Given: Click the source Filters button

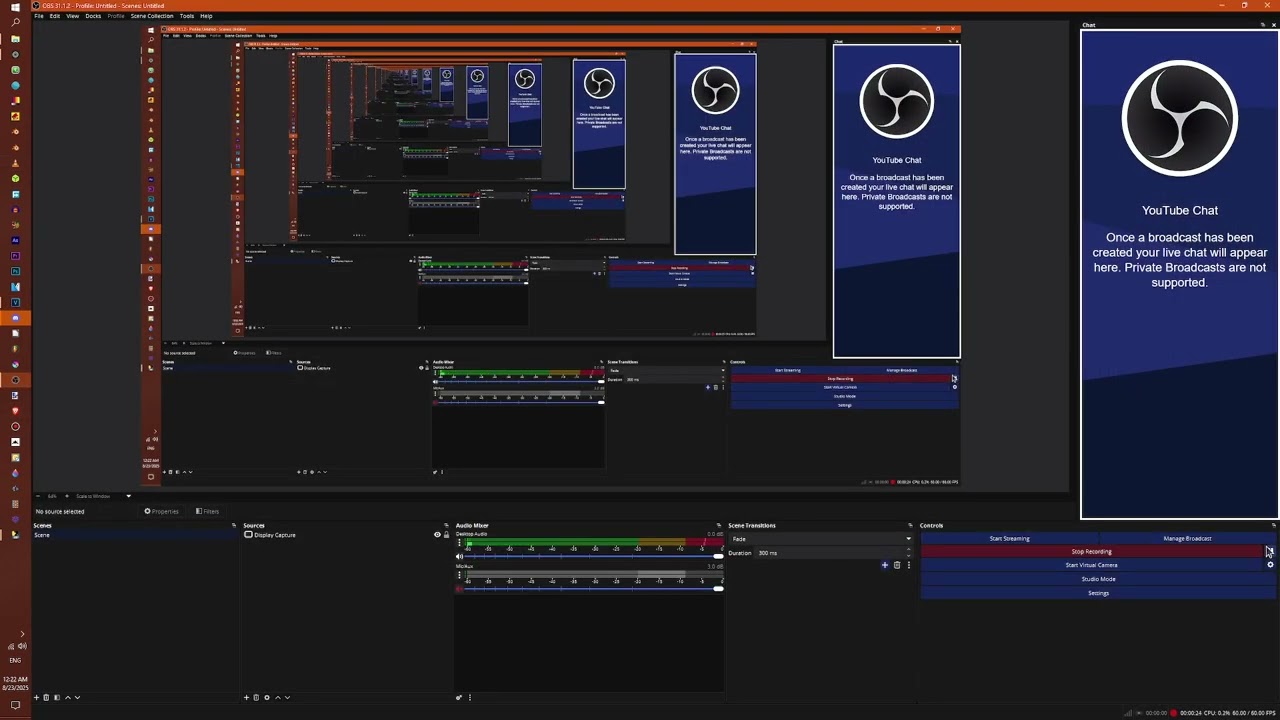Looking at the screenshot, I should (207, 511).
